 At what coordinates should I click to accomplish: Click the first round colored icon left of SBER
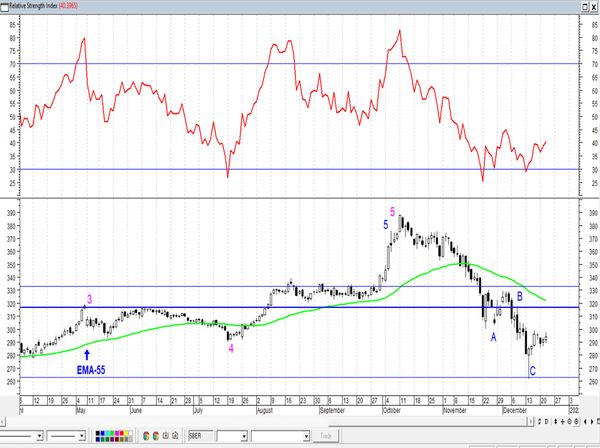click(146, 436)
